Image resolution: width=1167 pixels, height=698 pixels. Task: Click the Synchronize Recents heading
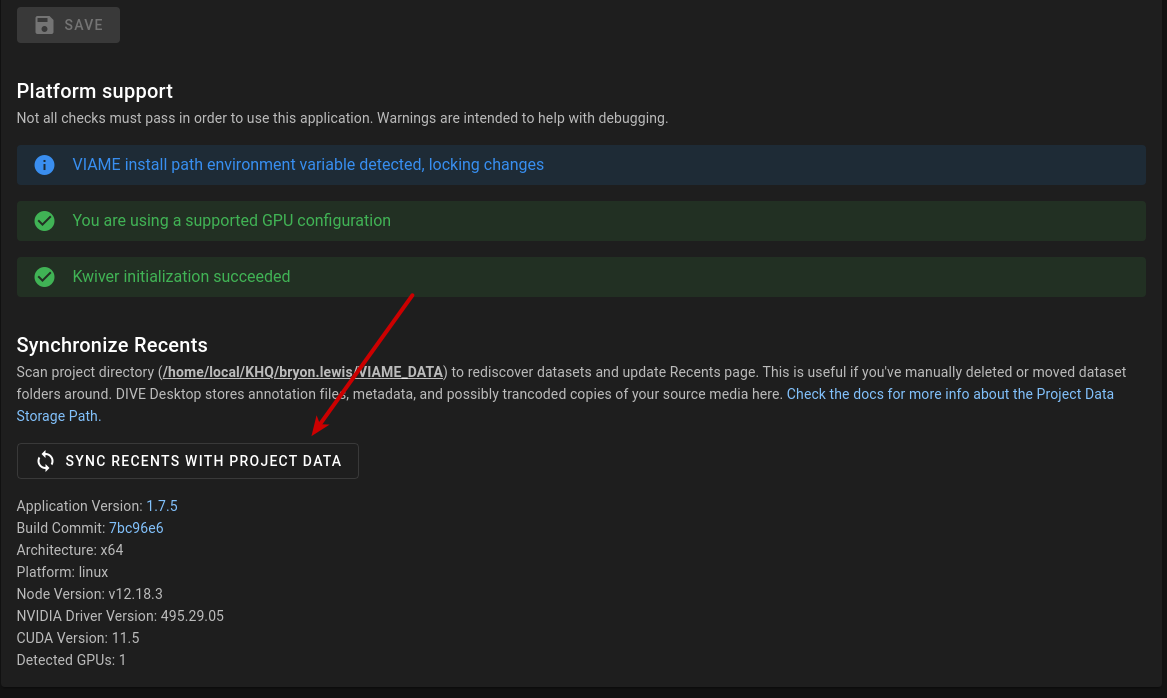pos(112,345)
